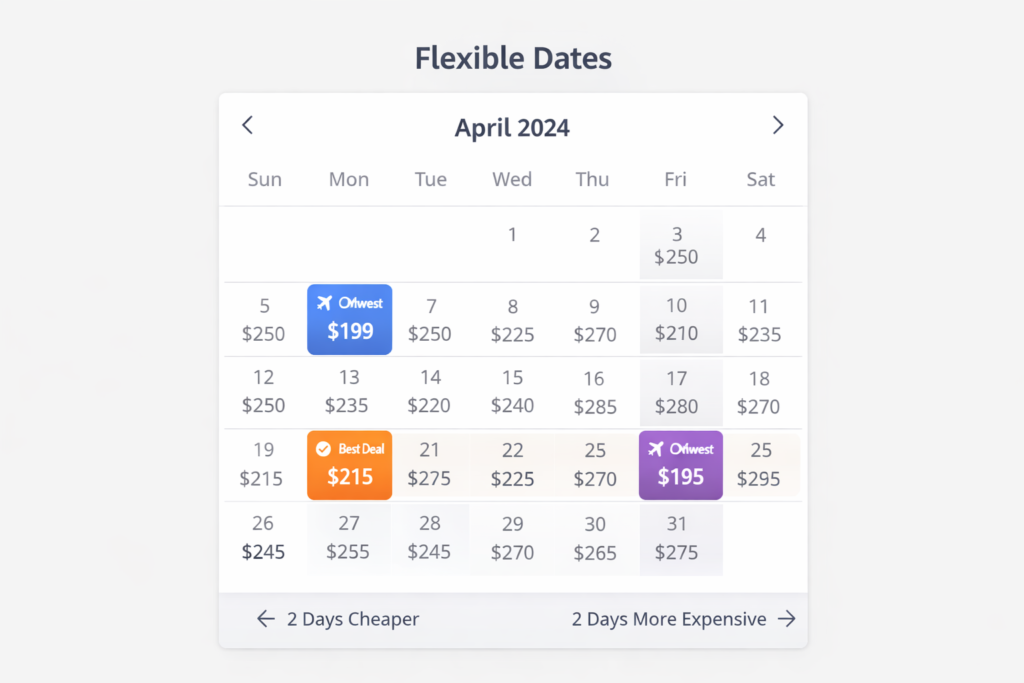Click the Fri column header
1024x683 pixels.
[x=676, y=179]
